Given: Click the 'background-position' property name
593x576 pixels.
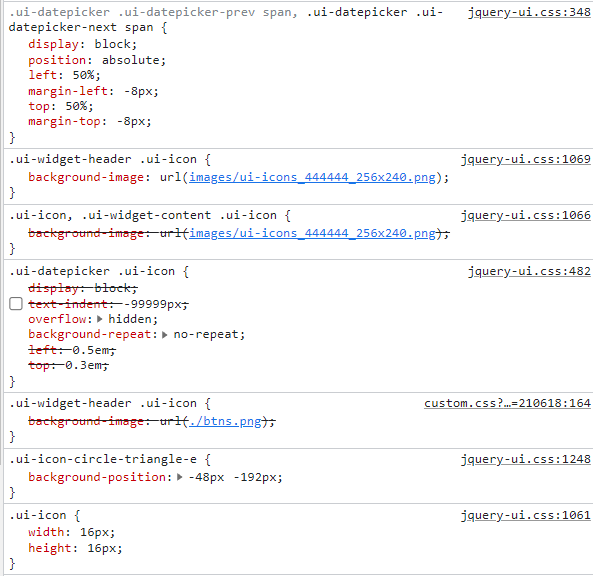Looking at the screenshot, I should [x=97, y=477].
